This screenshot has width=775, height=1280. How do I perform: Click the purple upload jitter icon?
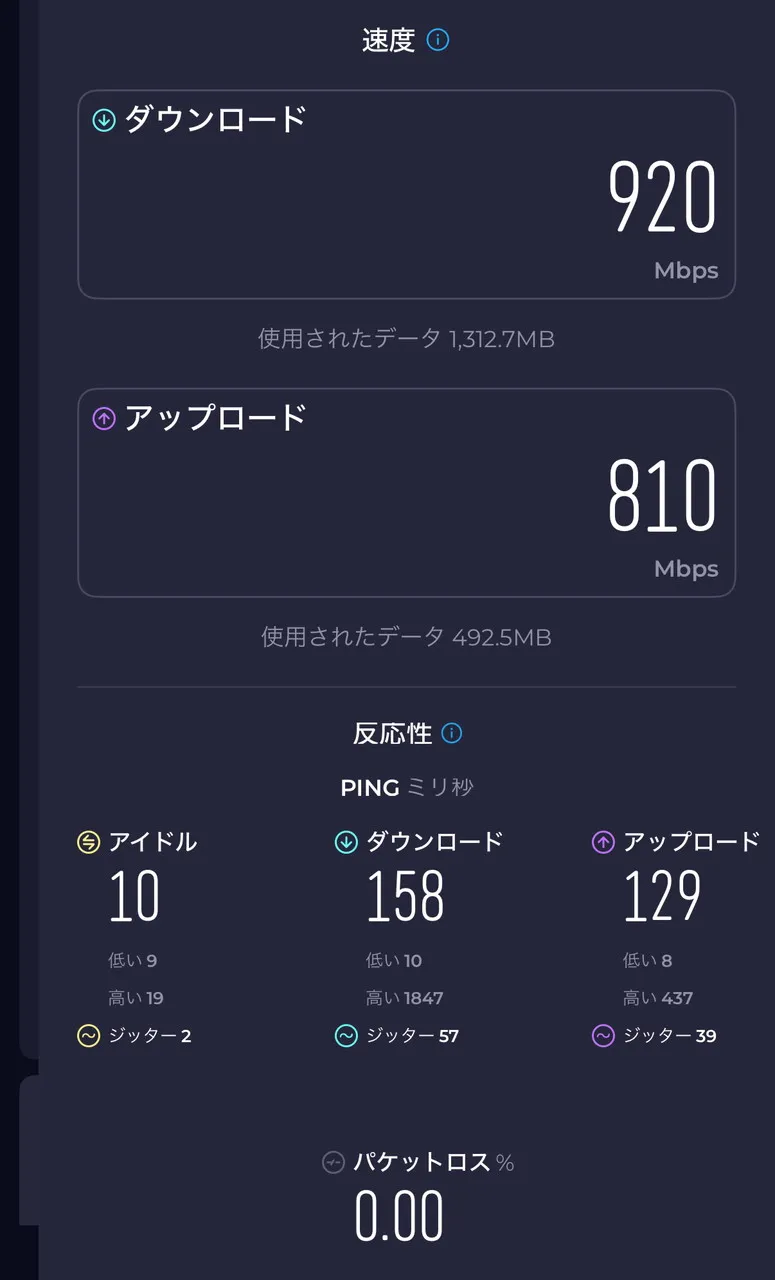tap(603, 1036)
